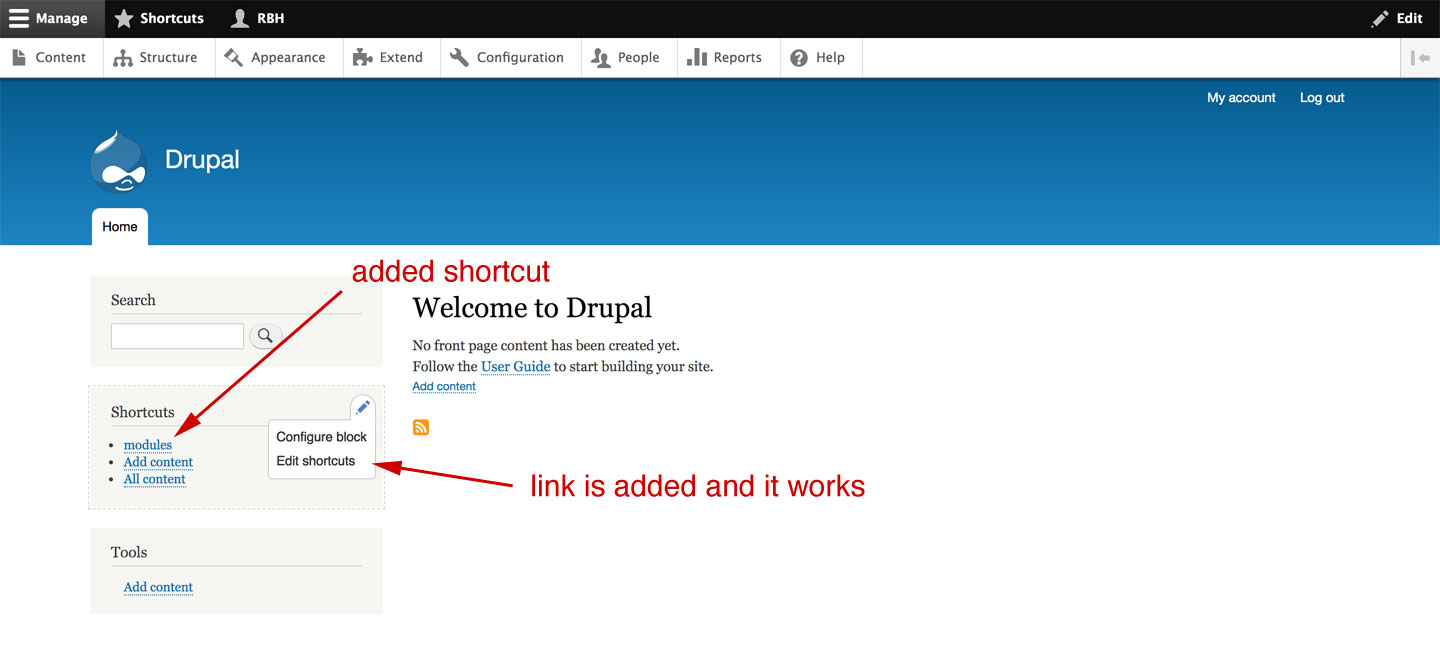The image size is (1440, 671).
Task: Click into the Search input field
Action: tap(177, 336)
